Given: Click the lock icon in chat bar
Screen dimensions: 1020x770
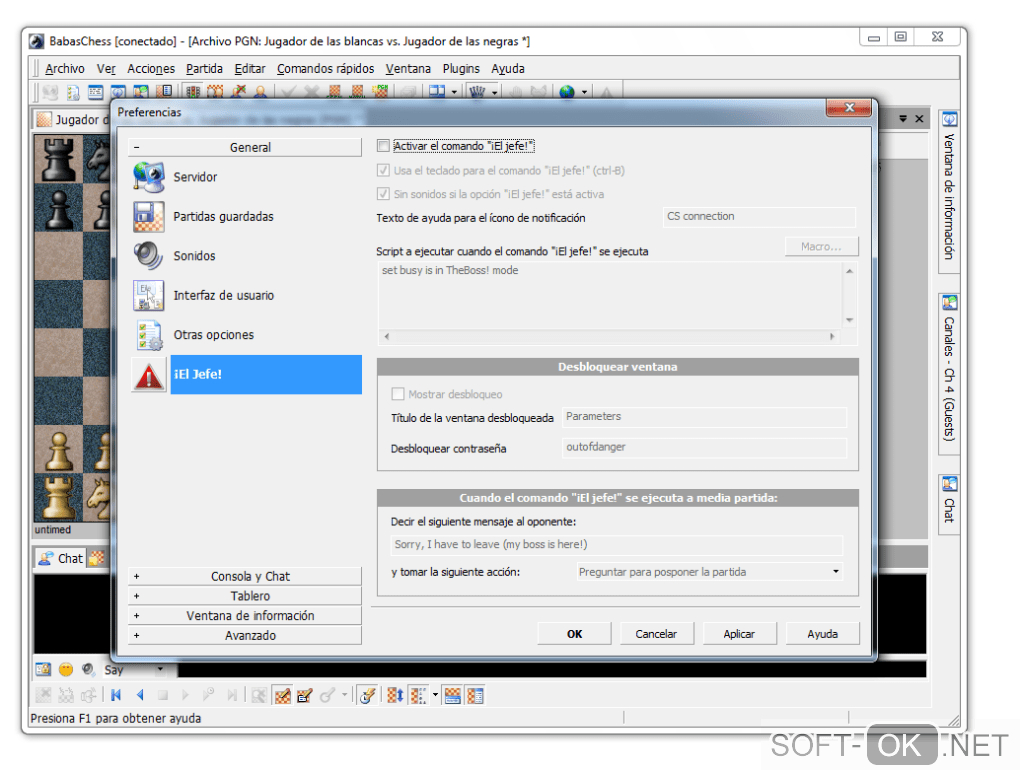Looking at the screenshot, I should point(43,669).
